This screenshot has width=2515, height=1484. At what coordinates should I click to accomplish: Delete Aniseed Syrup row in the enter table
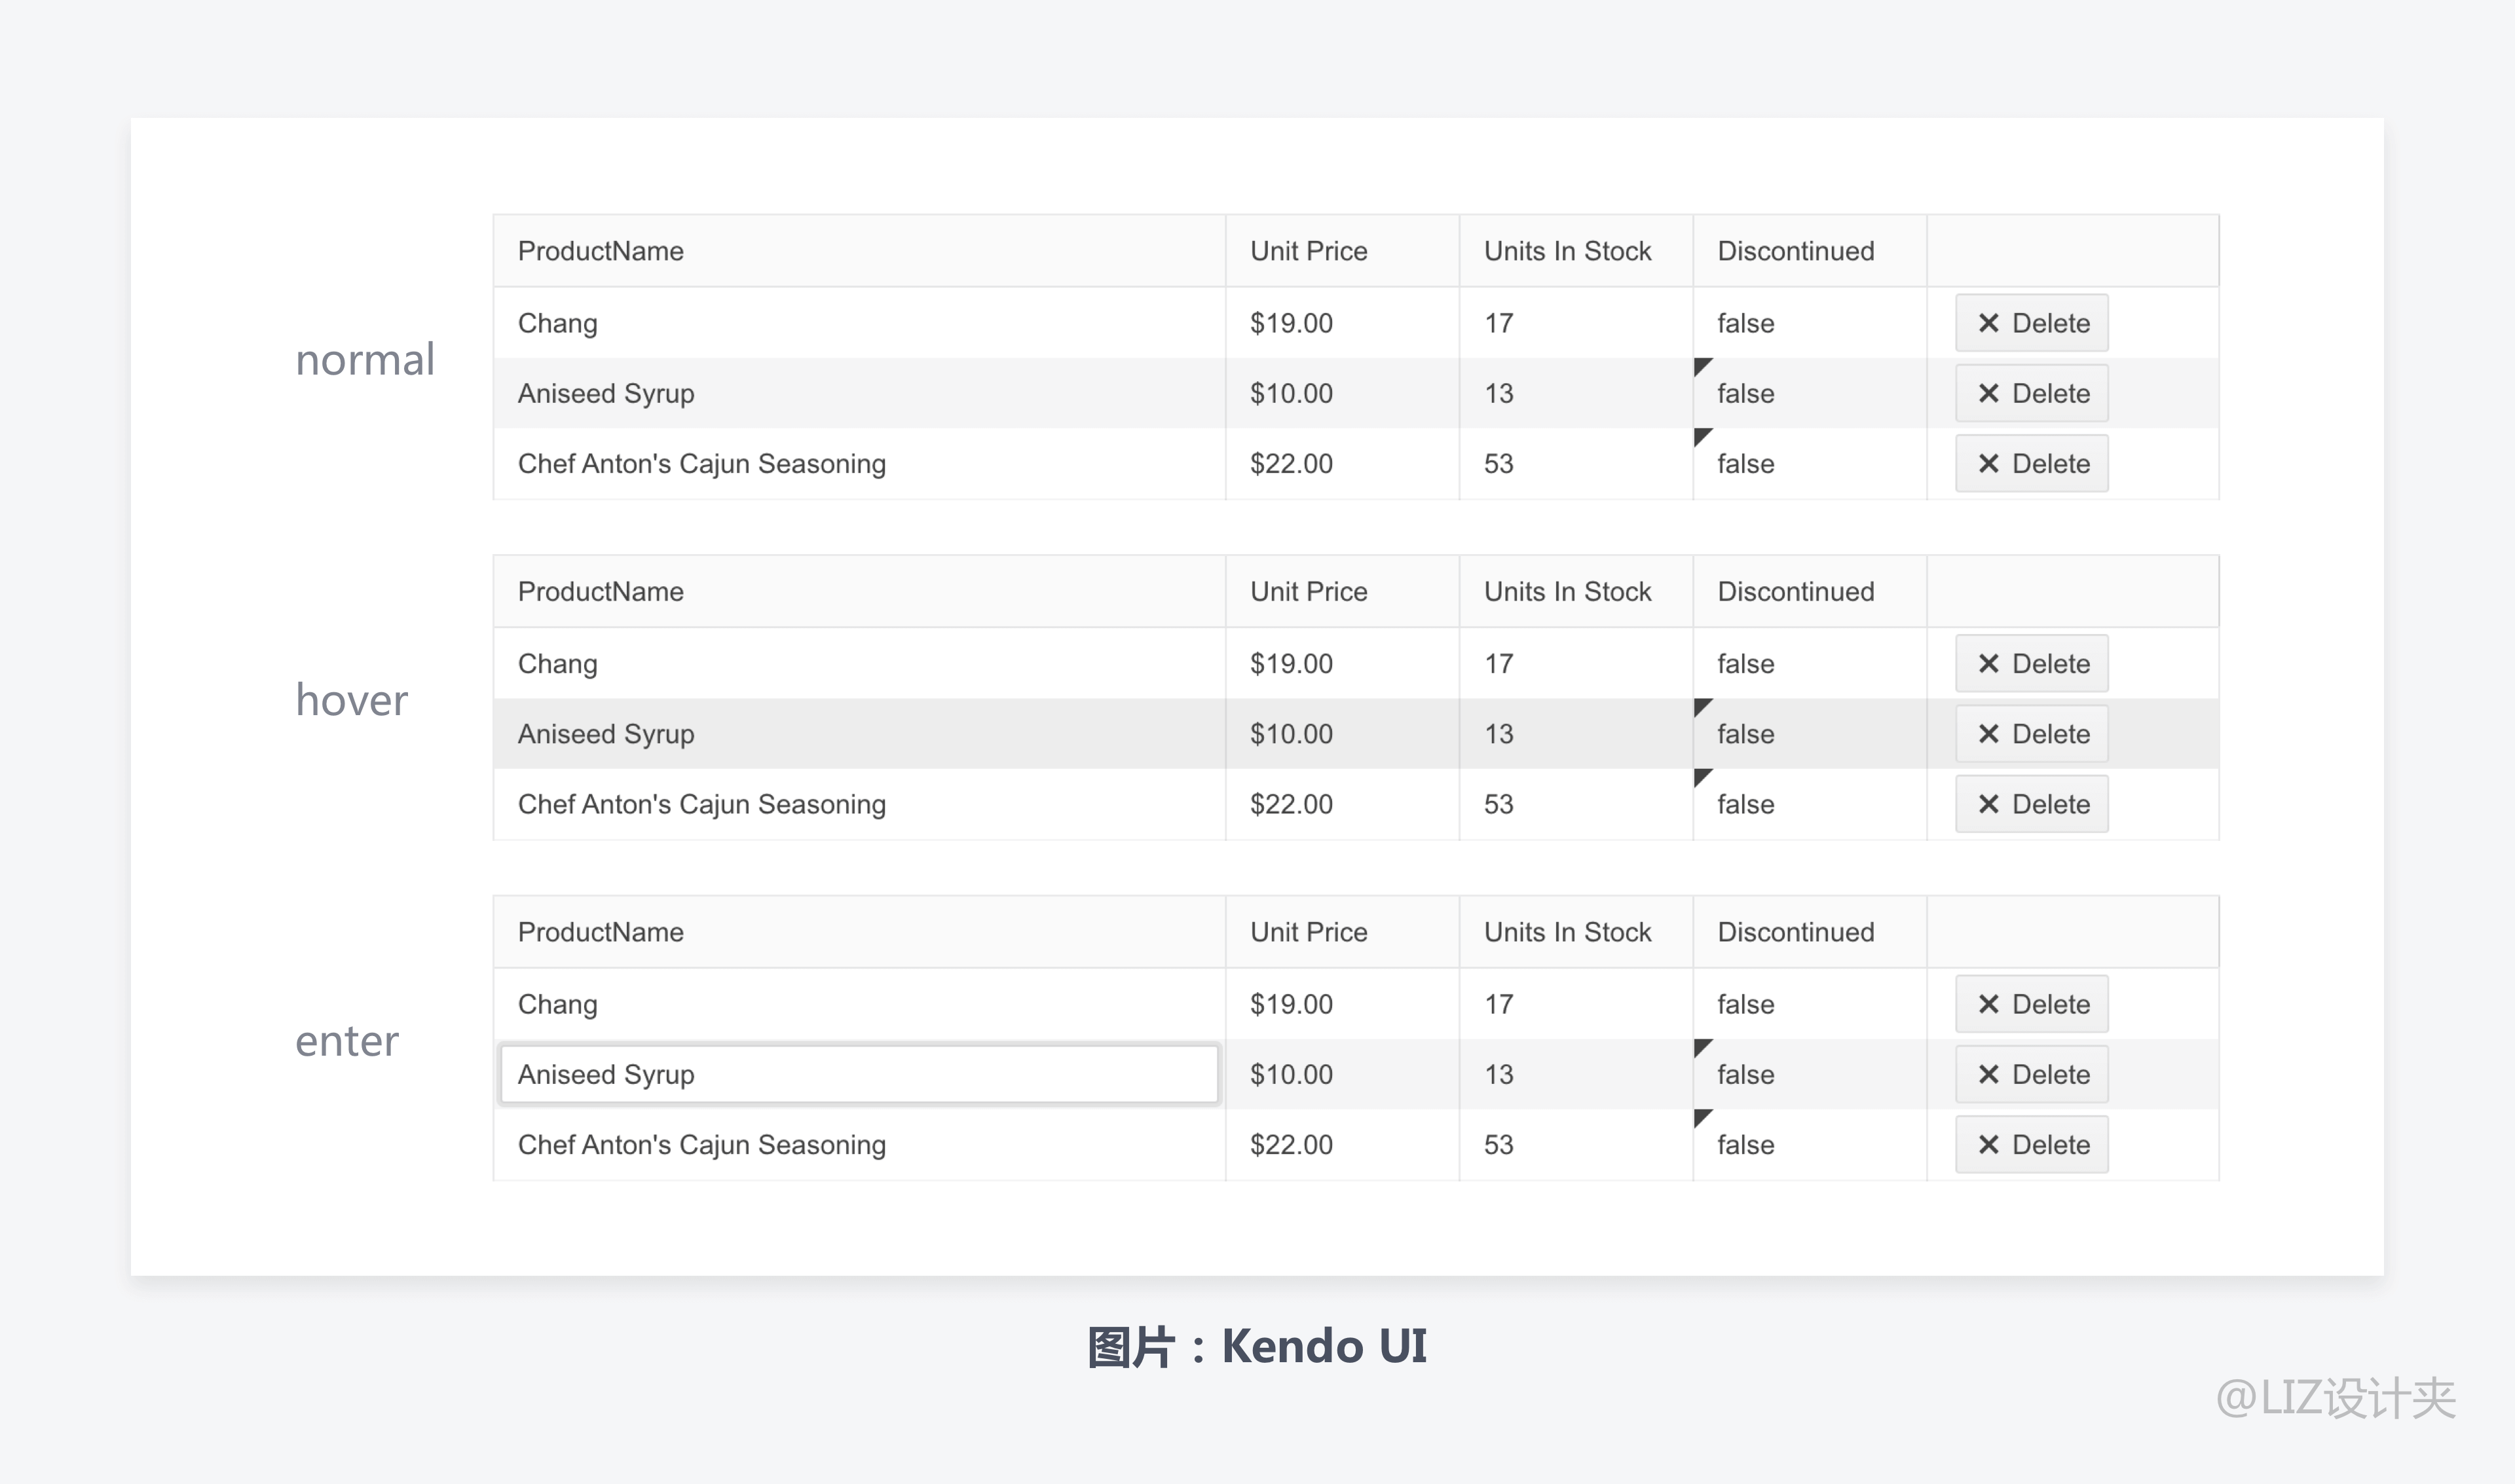[2031, 1075]
